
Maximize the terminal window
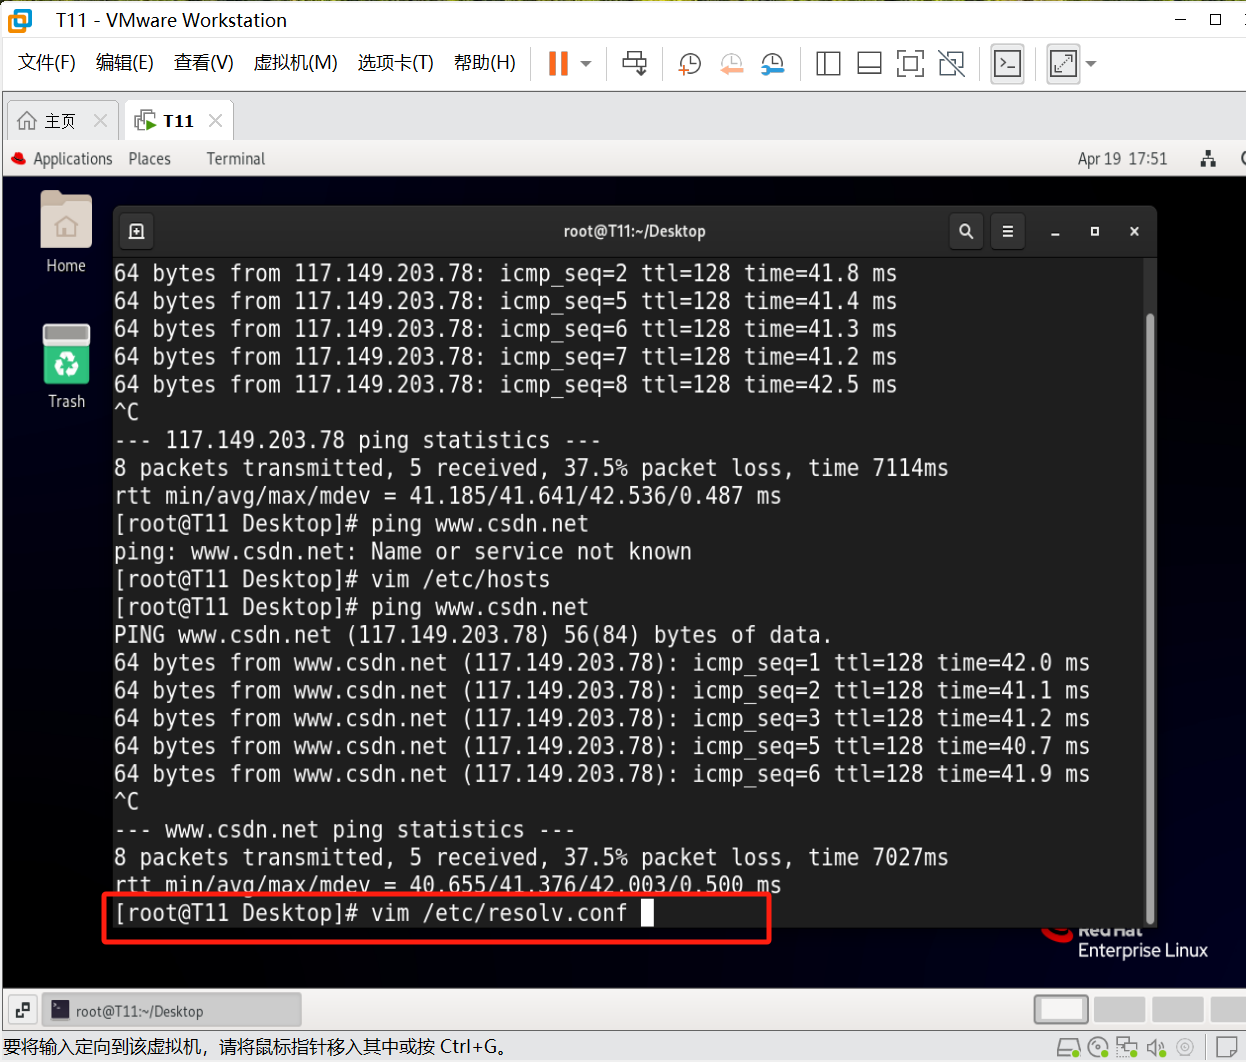1095,232
